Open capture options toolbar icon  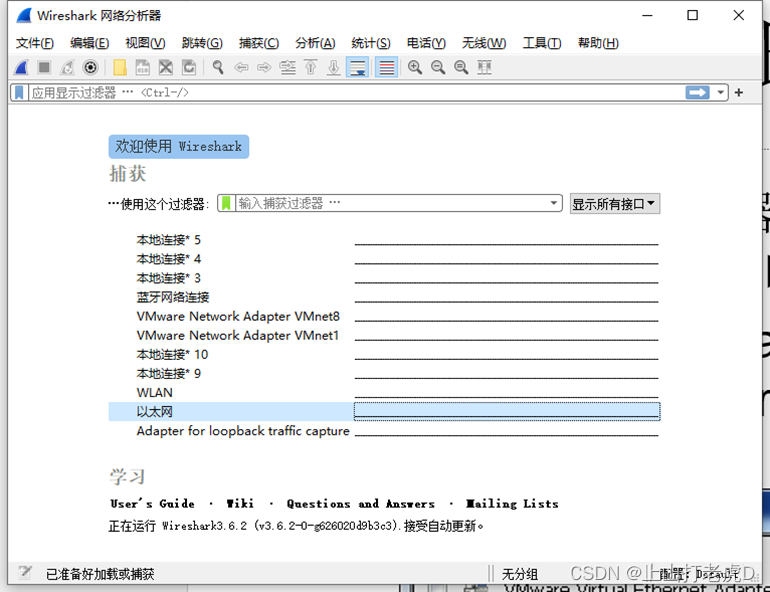click(x=90, y=67)
